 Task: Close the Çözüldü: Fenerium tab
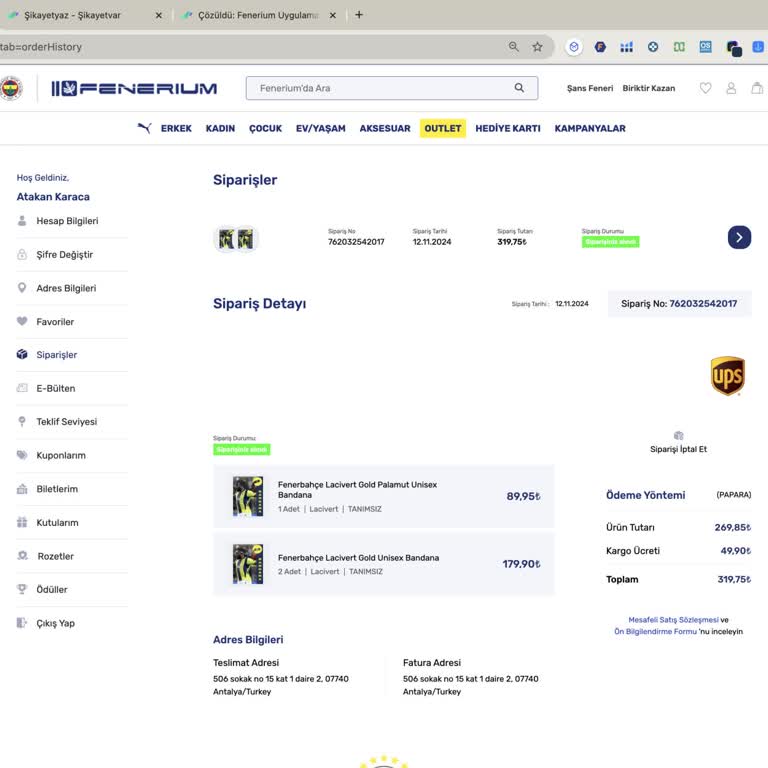333,15
